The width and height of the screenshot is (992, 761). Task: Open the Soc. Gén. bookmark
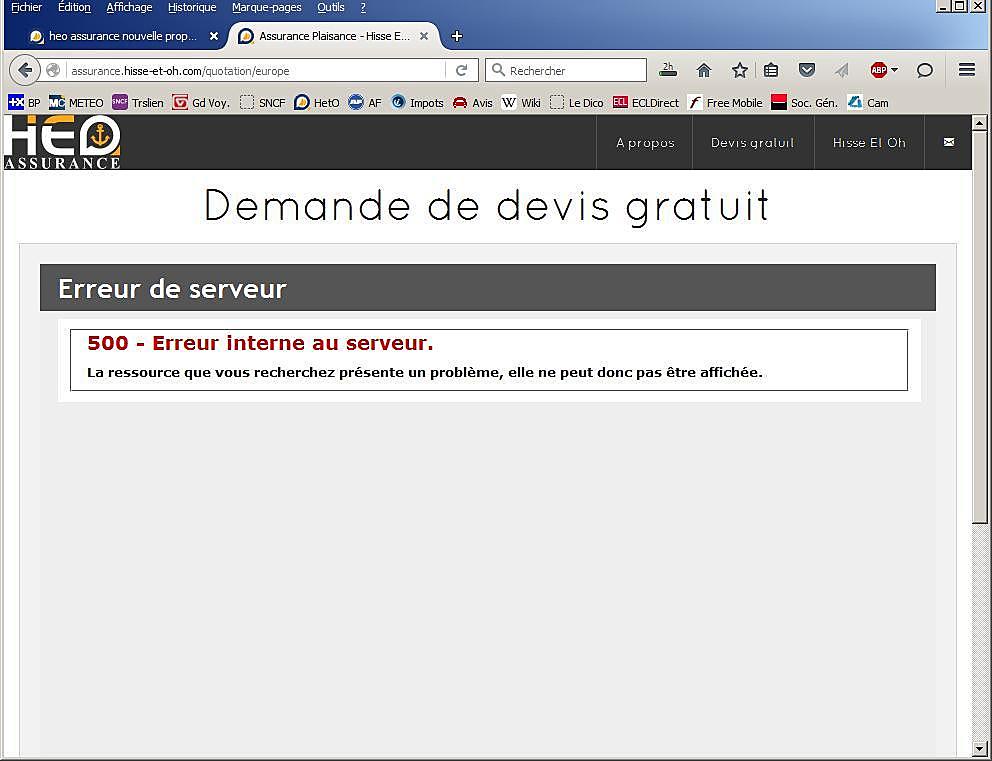pyautogui.click(x=805, y=102)
